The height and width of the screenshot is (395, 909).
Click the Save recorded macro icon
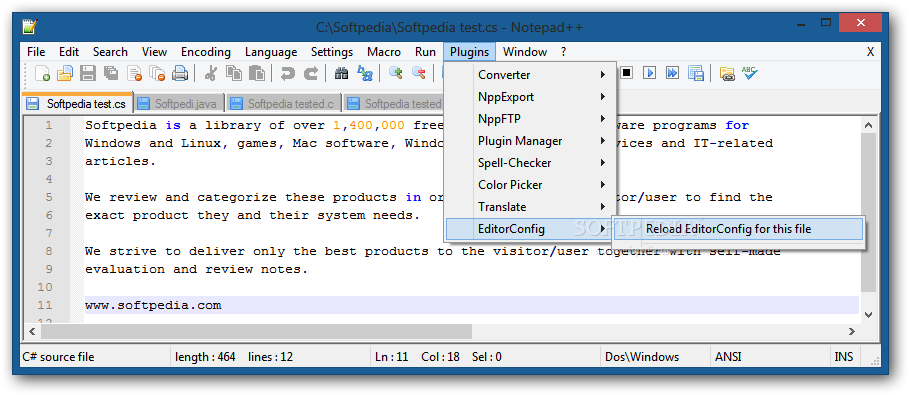pyautogui.click(x=696, y=73)
